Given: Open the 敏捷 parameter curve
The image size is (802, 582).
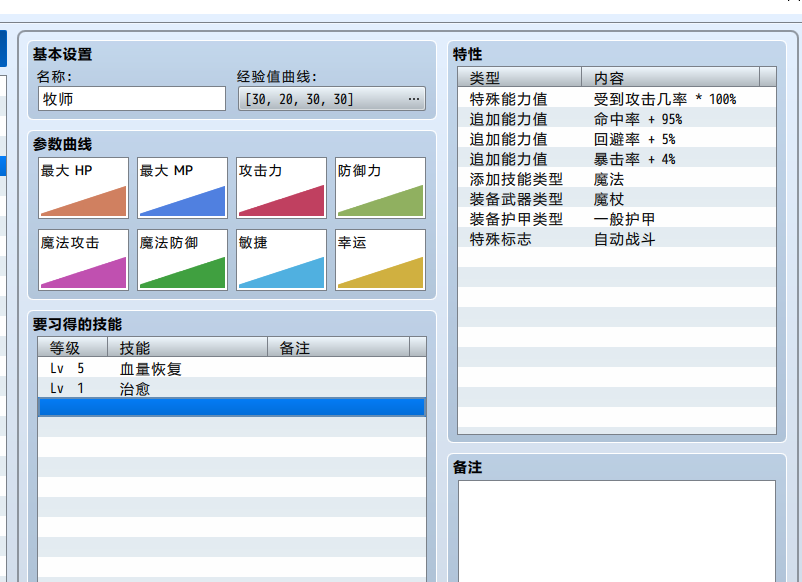Looking at the screenshot, I should [281, 260].
